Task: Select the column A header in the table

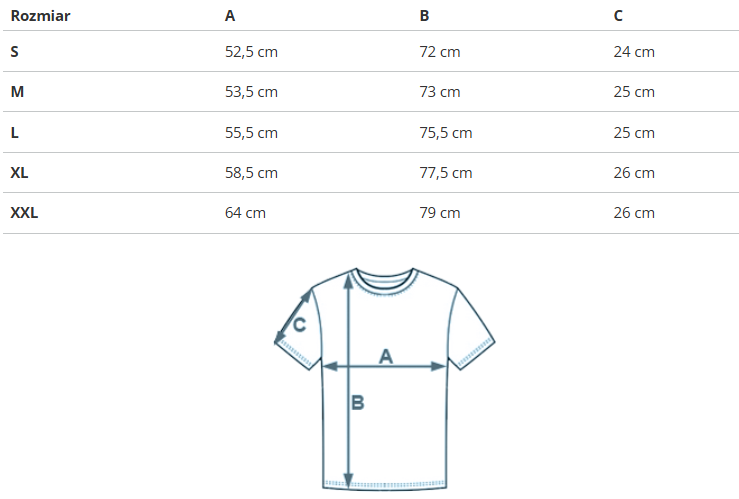Action: click(231, 16)
